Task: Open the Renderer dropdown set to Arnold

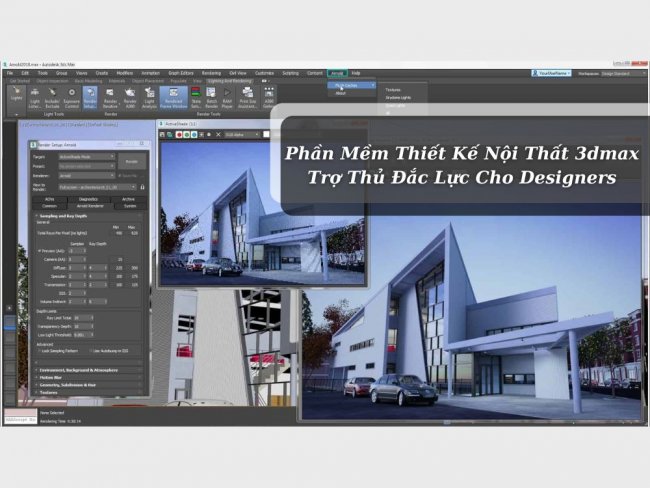Action: click(x=87, y=175)
